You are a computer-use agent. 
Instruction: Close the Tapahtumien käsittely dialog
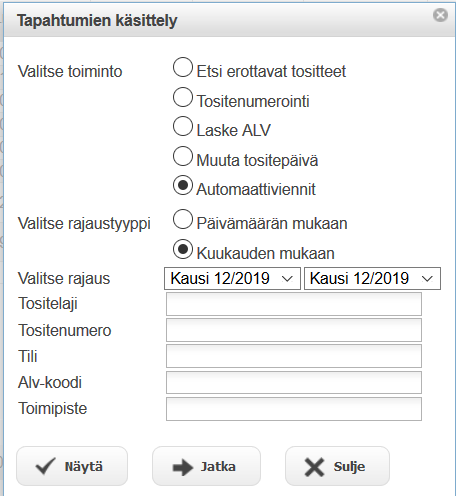point(440,15)
